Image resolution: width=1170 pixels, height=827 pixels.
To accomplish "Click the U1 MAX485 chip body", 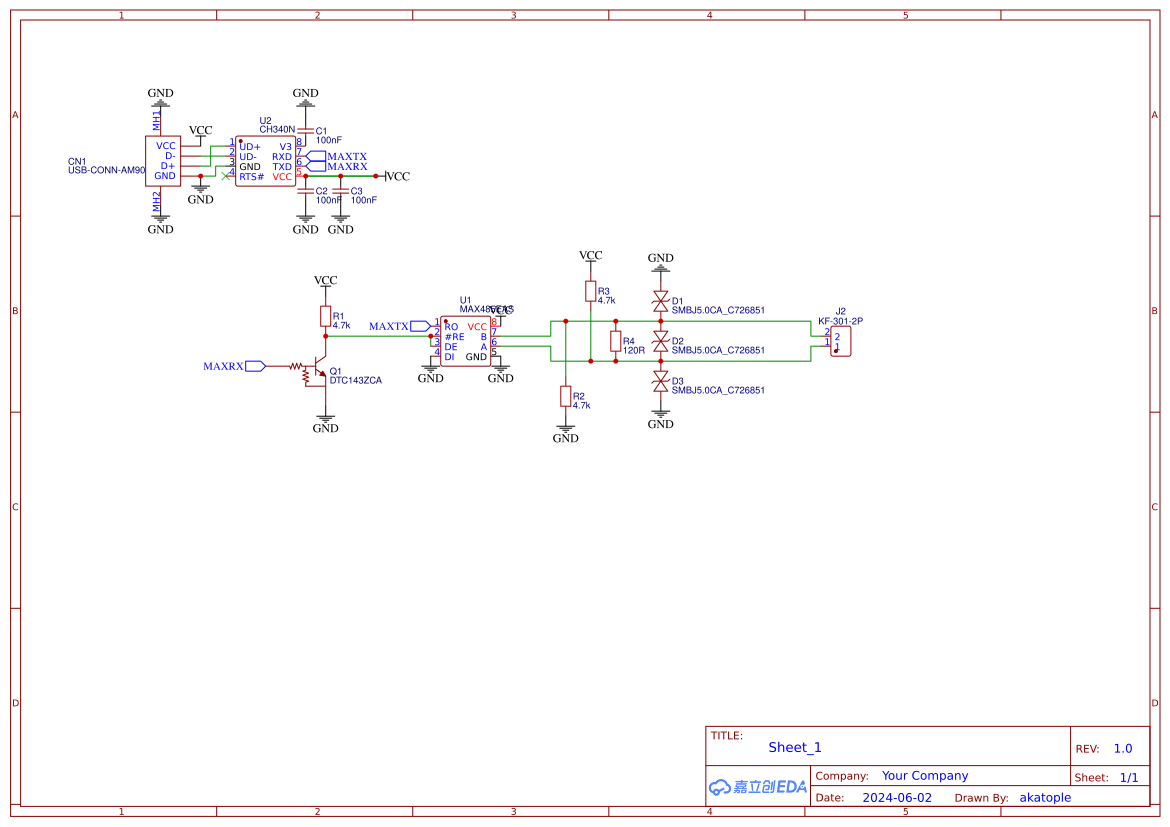I will (466, 341).
